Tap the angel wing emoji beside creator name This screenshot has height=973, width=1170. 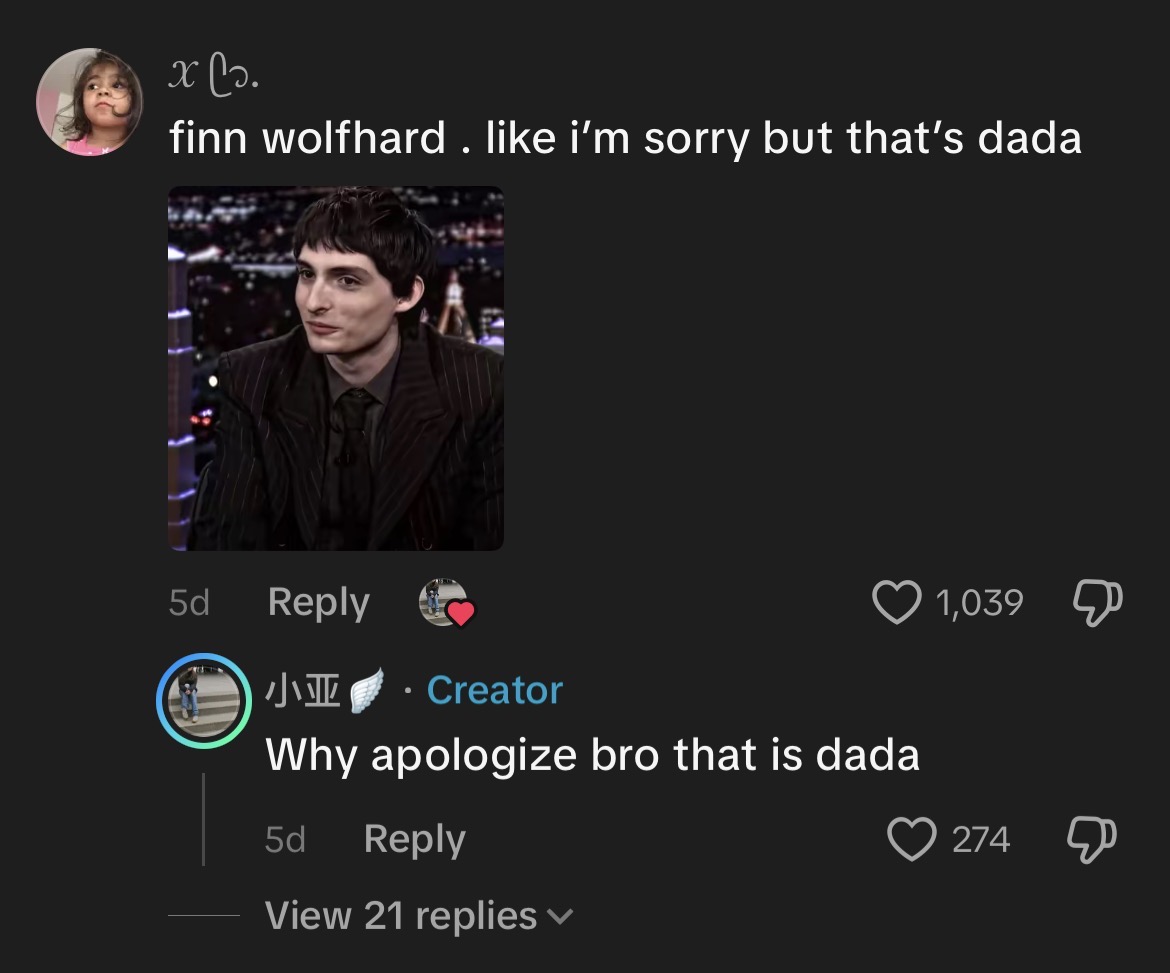[x=366, y=690]
